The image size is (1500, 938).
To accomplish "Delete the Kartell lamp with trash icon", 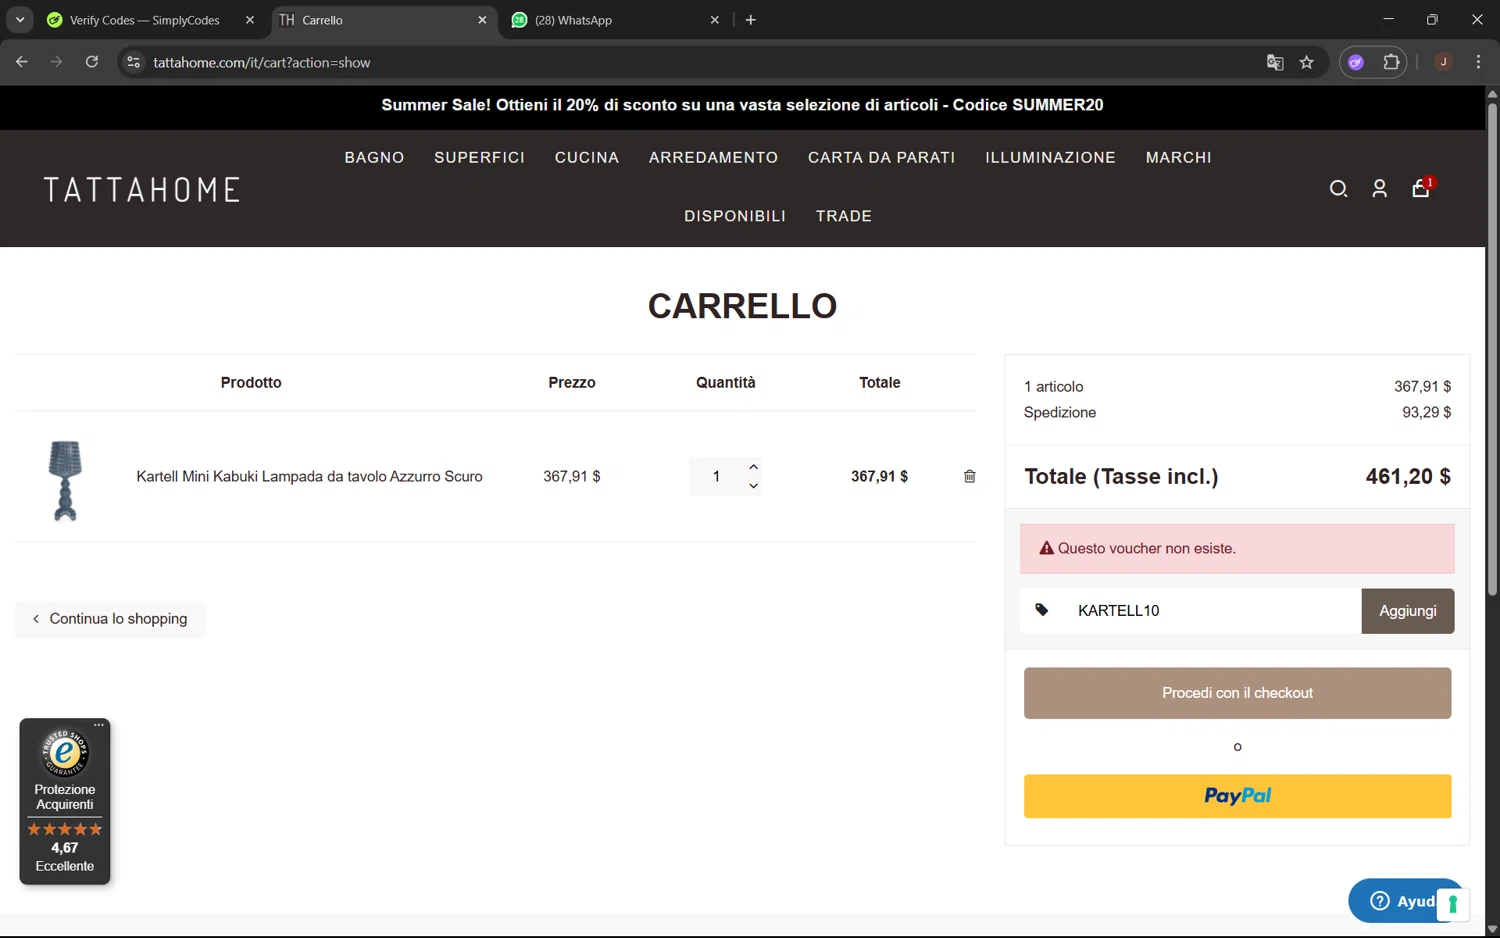I will tap(969, 476).
